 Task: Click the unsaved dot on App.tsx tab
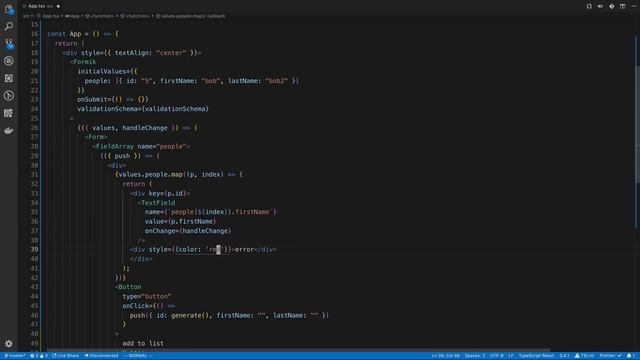[x=58, y=6]
